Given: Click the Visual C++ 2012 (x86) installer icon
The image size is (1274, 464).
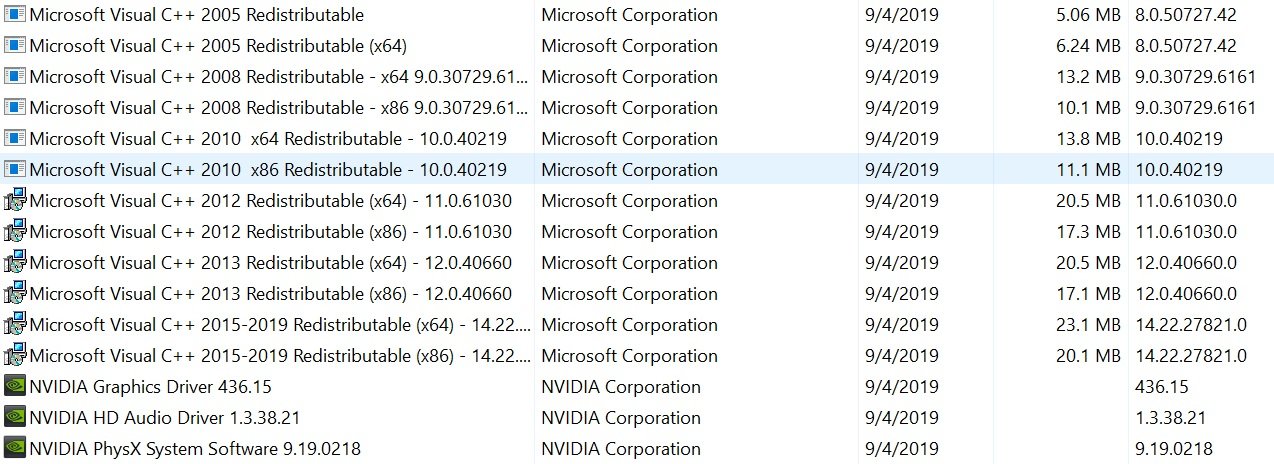Looking at the screenshot, I should pyautogui.click(x=15, y=232).
